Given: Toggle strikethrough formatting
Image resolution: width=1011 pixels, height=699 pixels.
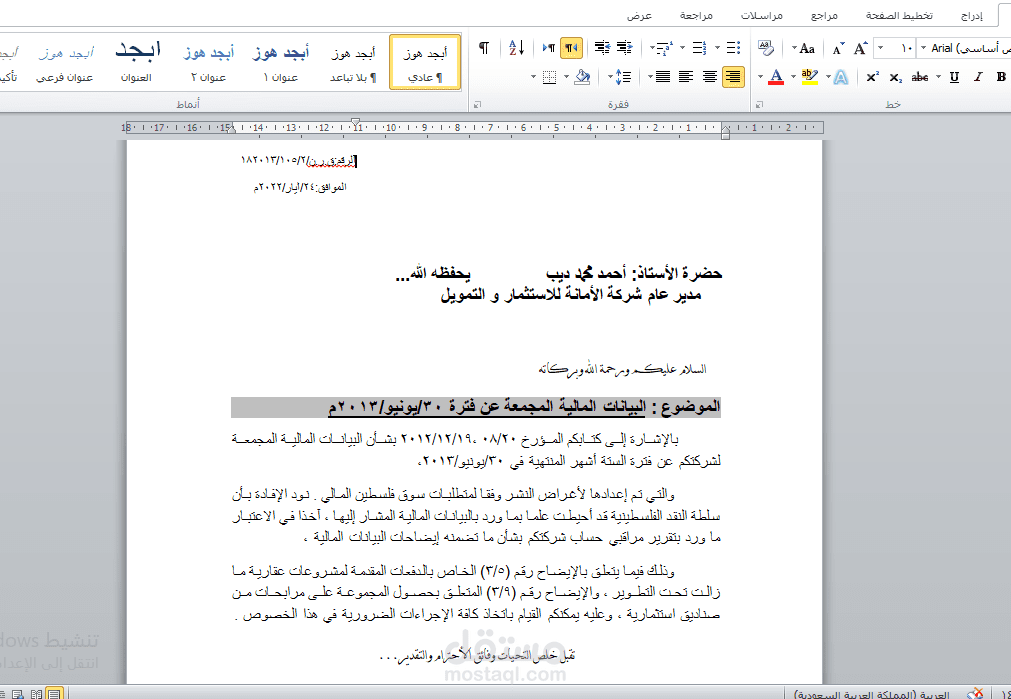Looking at the screenshot, I should pos(919,77).
